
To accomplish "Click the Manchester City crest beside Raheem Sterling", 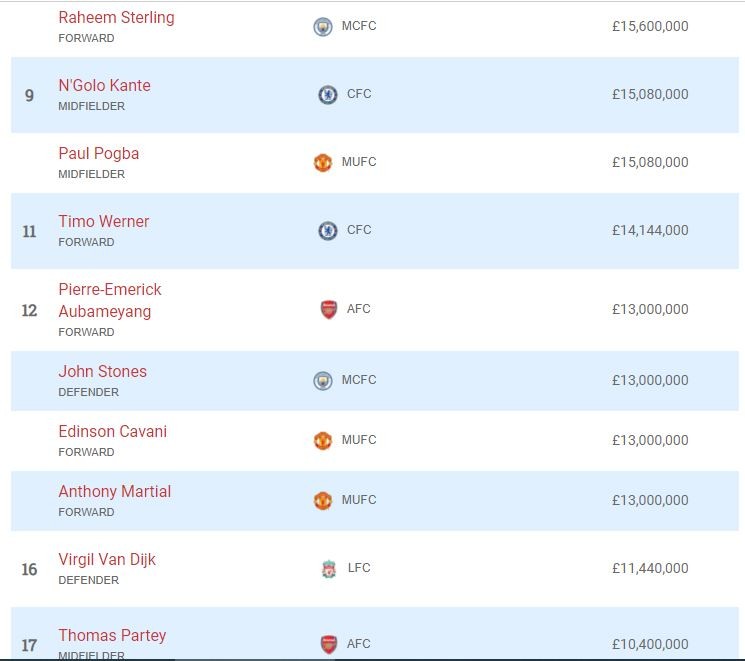I will [x=322, y=27].
